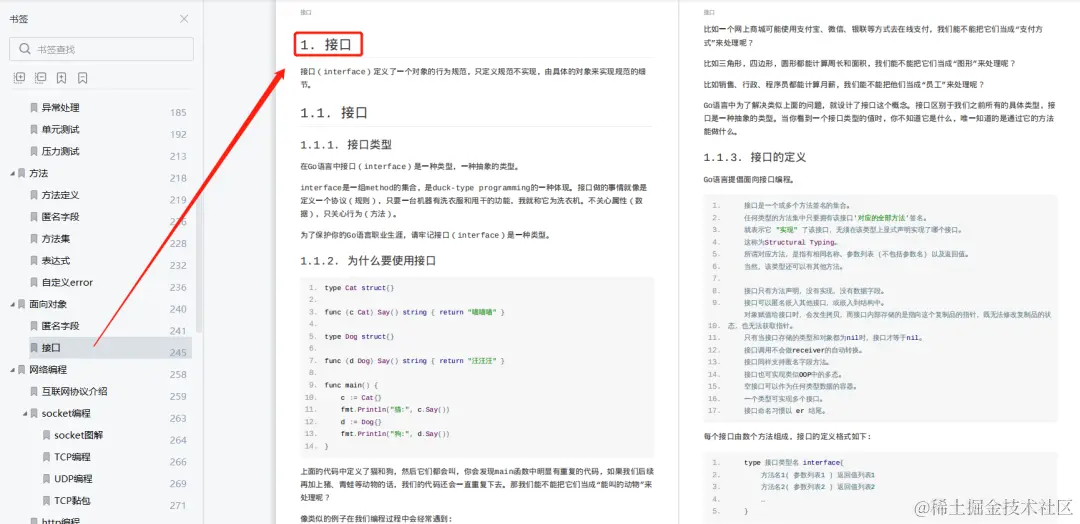Click the '1.1.3. 接口的定义' heading
Viewport: 1080px width, 524px height.
[754, 157]
